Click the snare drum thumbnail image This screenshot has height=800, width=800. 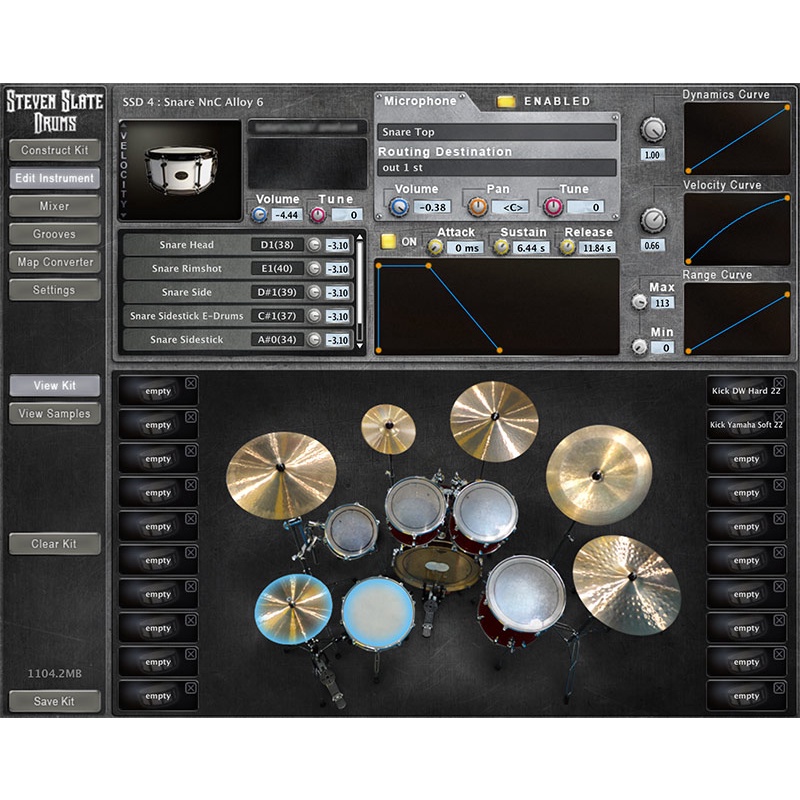pos(181,169)
